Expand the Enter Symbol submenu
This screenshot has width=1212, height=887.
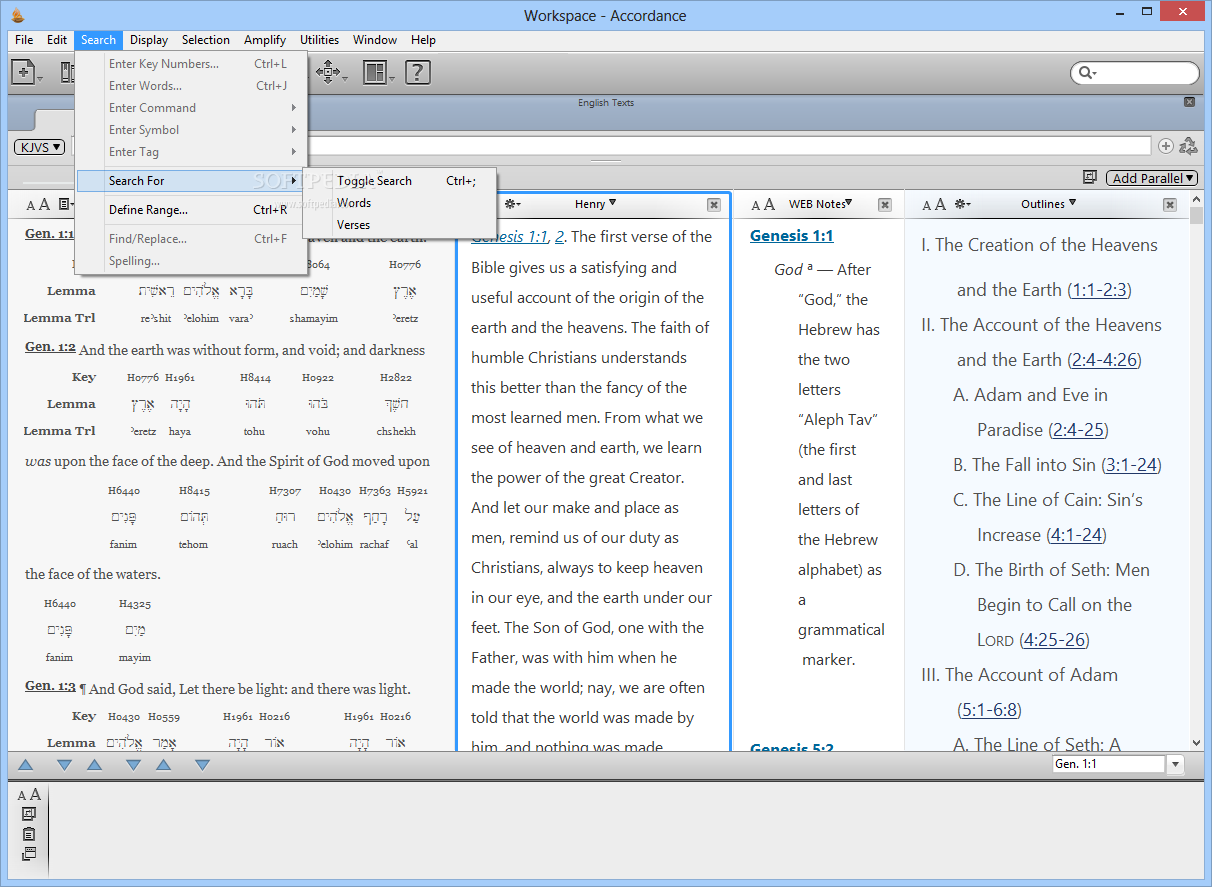pos(191,130)
